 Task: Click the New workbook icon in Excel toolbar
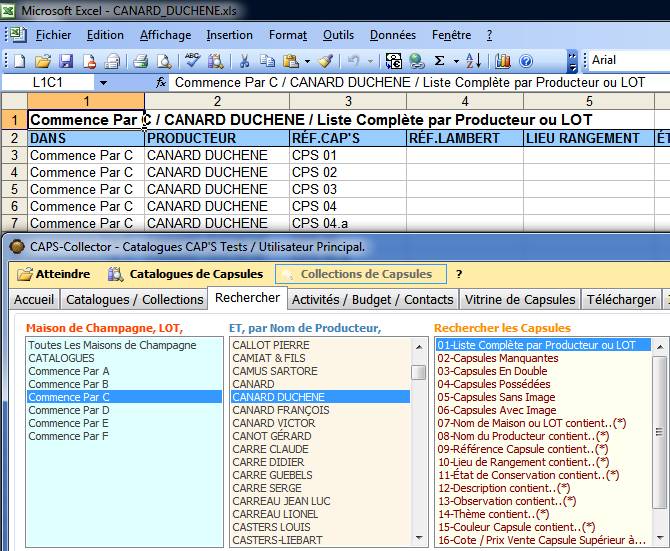19,62
